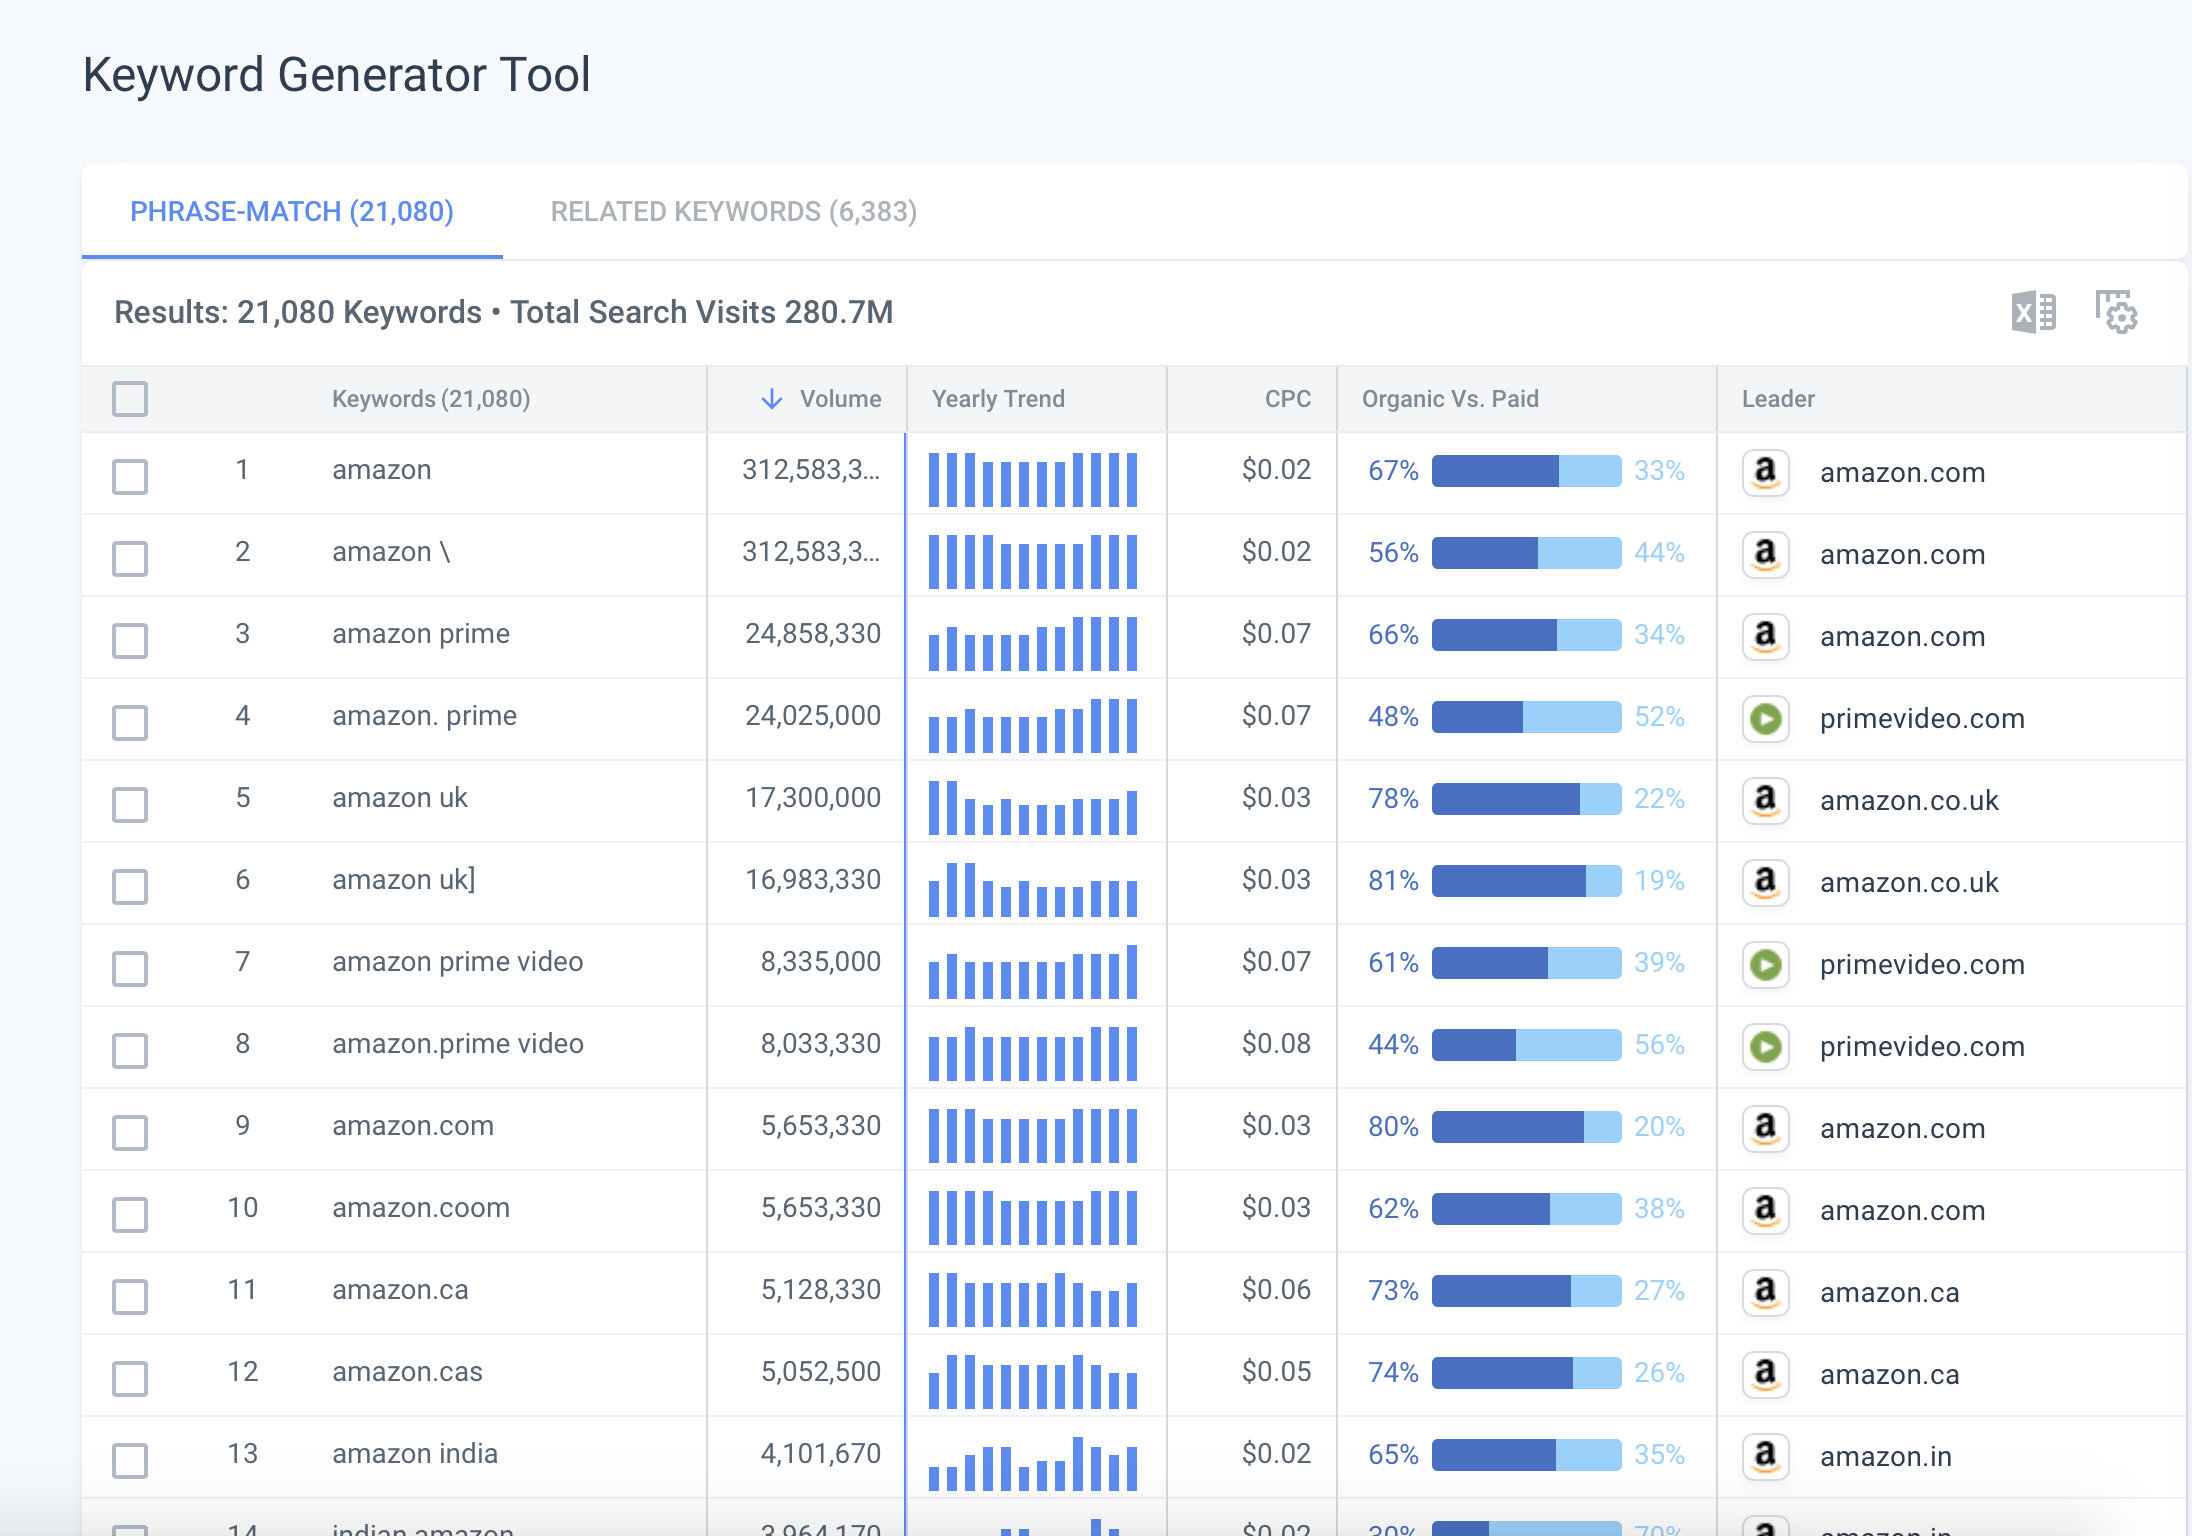Click organic vs paid bar for amazon.ca
Image resolution: width=2192 pixels, height=1536 pixels.
coord(1526,1291)
